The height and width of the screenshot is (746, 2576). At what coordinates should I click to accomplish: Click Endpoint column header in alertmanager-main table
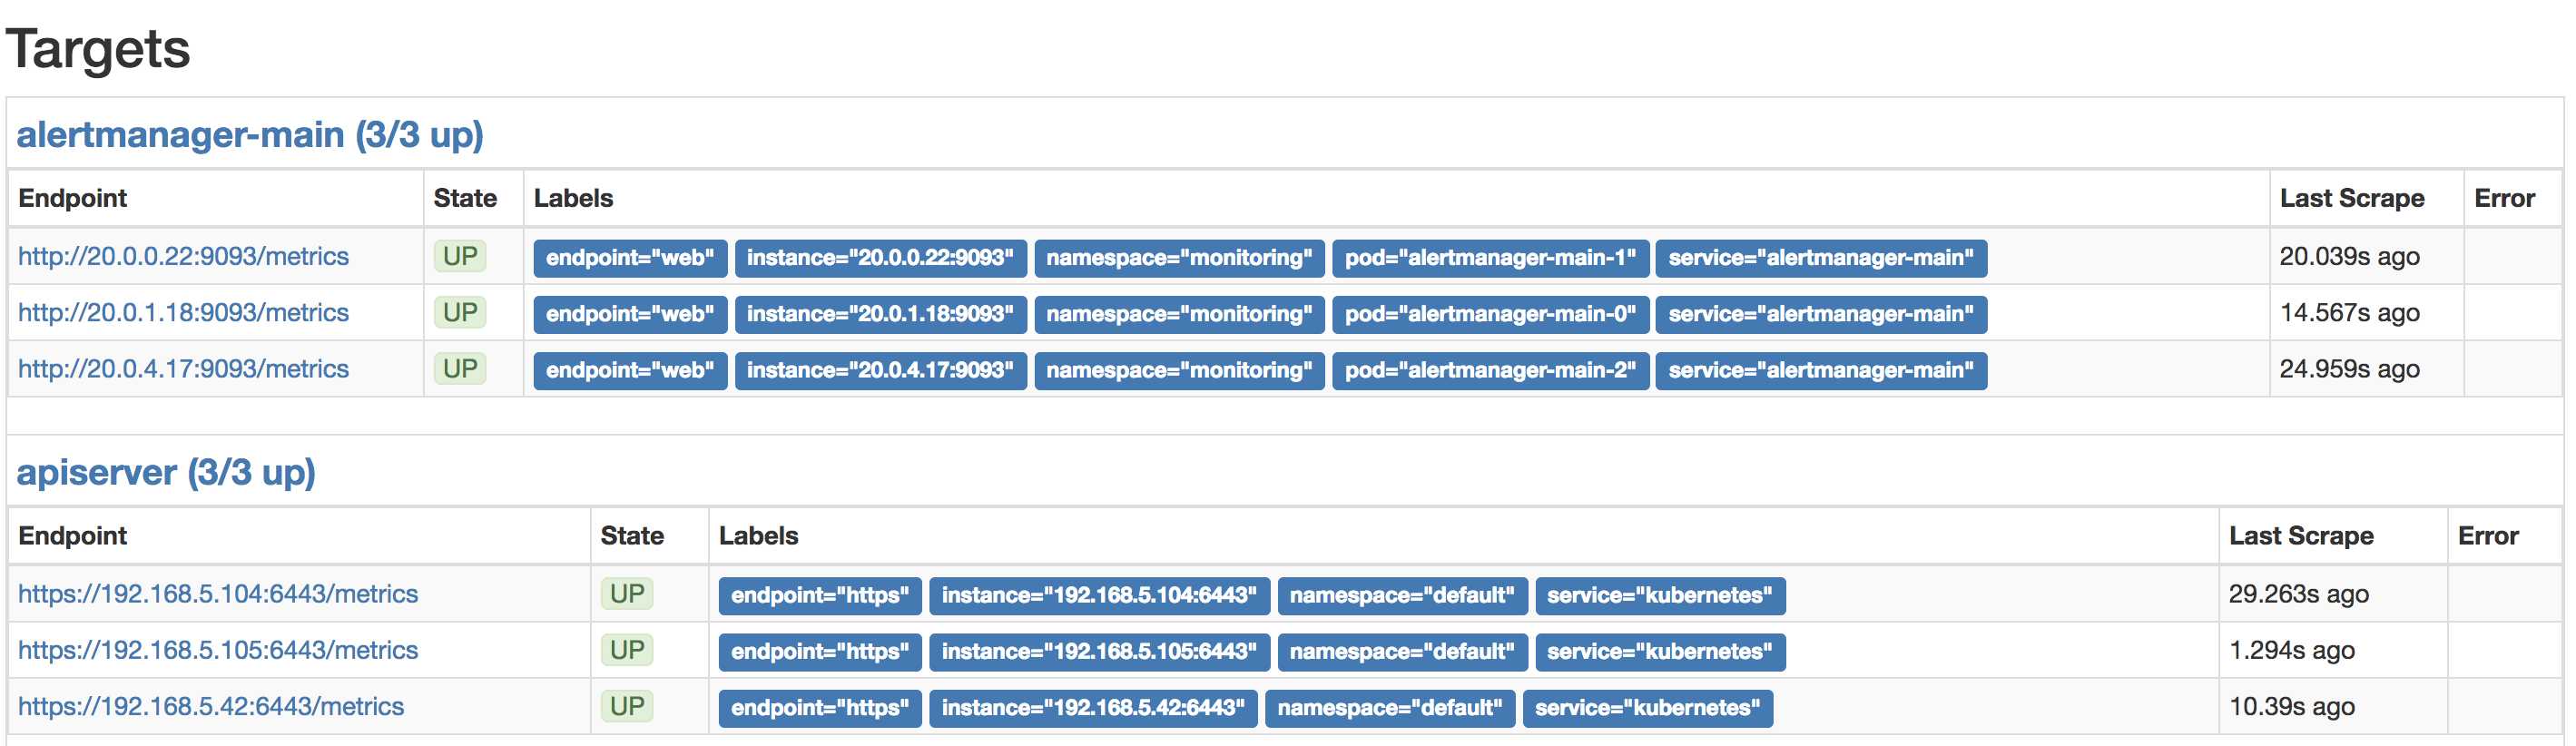[73, 198]
